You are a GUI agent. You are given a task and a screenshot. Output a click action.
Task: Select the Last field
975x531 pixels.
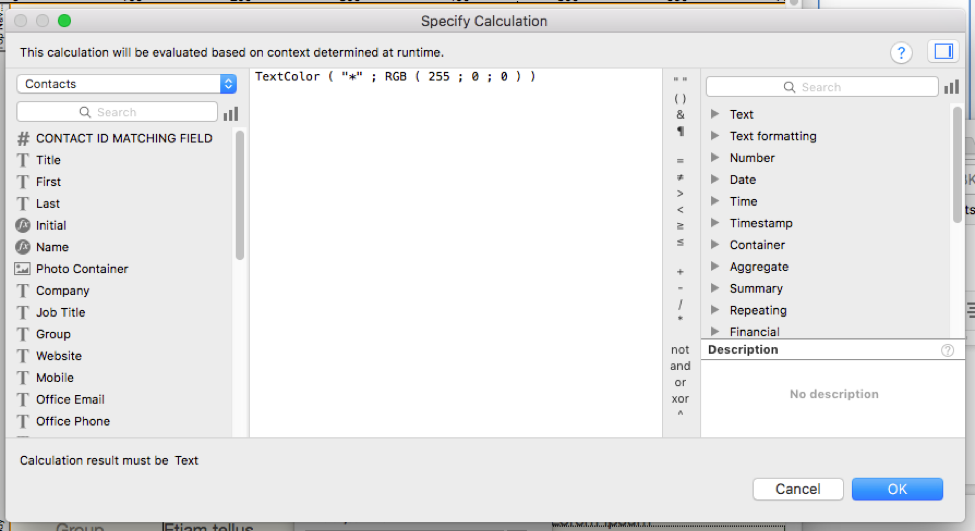tap(47, 203)
